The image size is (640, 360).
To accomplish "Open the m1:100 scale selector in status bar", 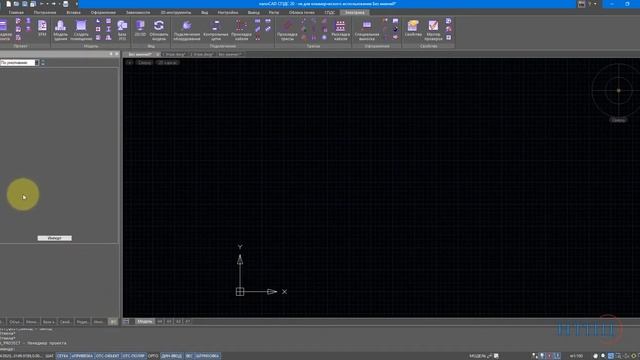I will [x=576, y=356].
